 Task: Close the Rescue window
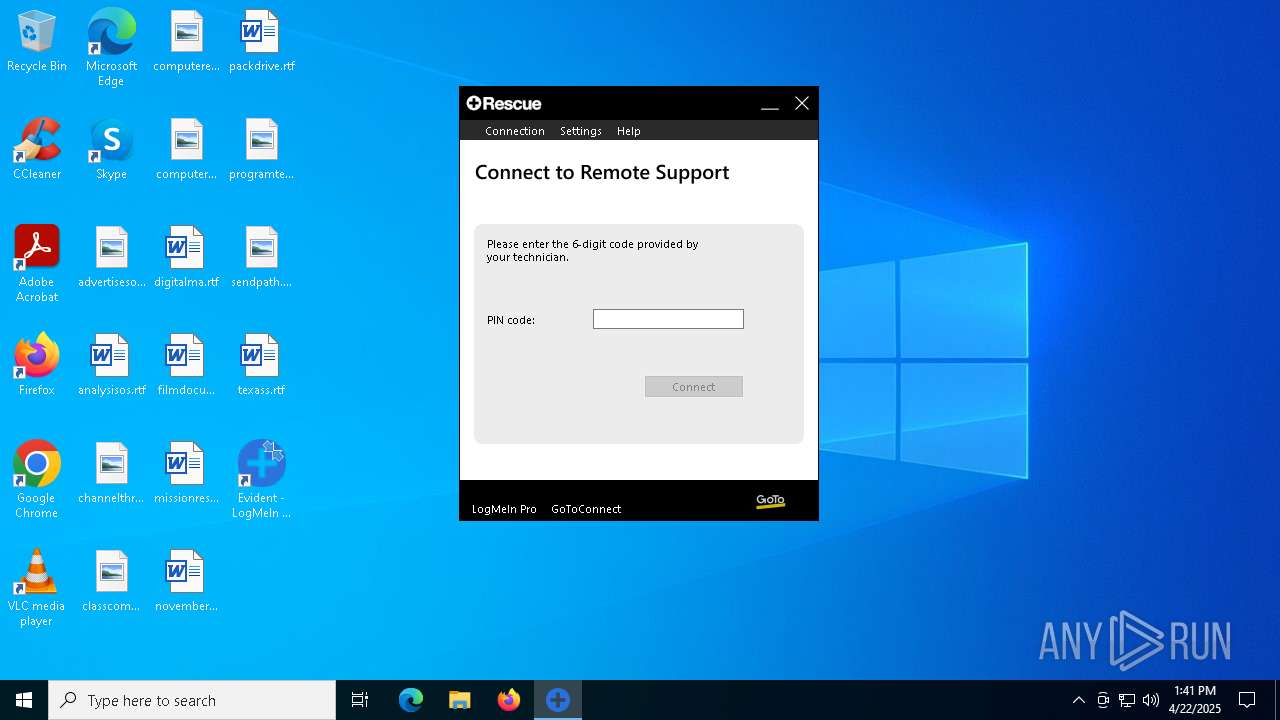pos(801,104)
